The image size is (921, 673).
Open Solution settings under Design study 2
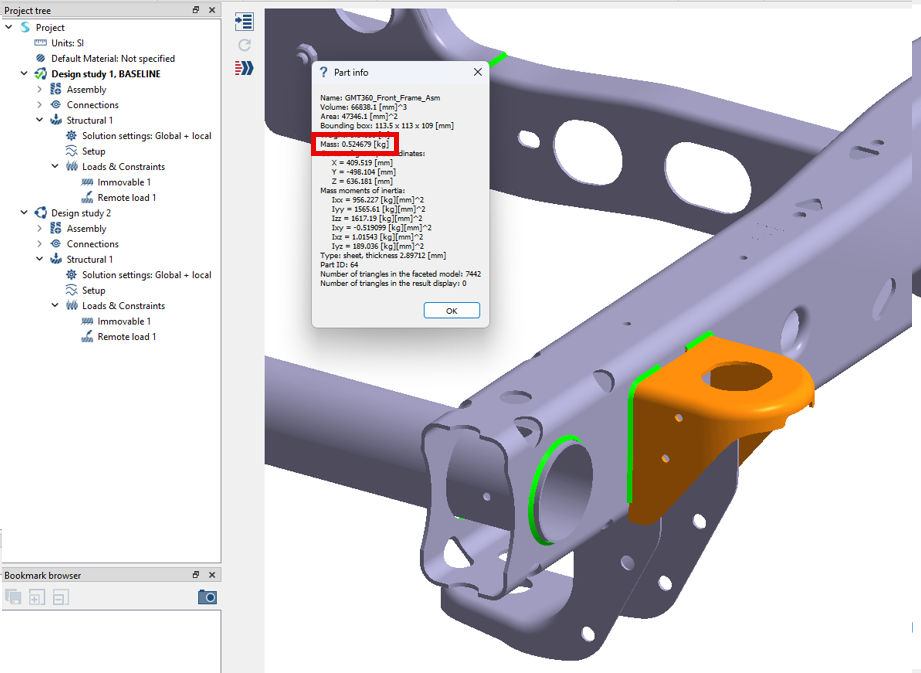pyautogui.click(x=146, y=275)
